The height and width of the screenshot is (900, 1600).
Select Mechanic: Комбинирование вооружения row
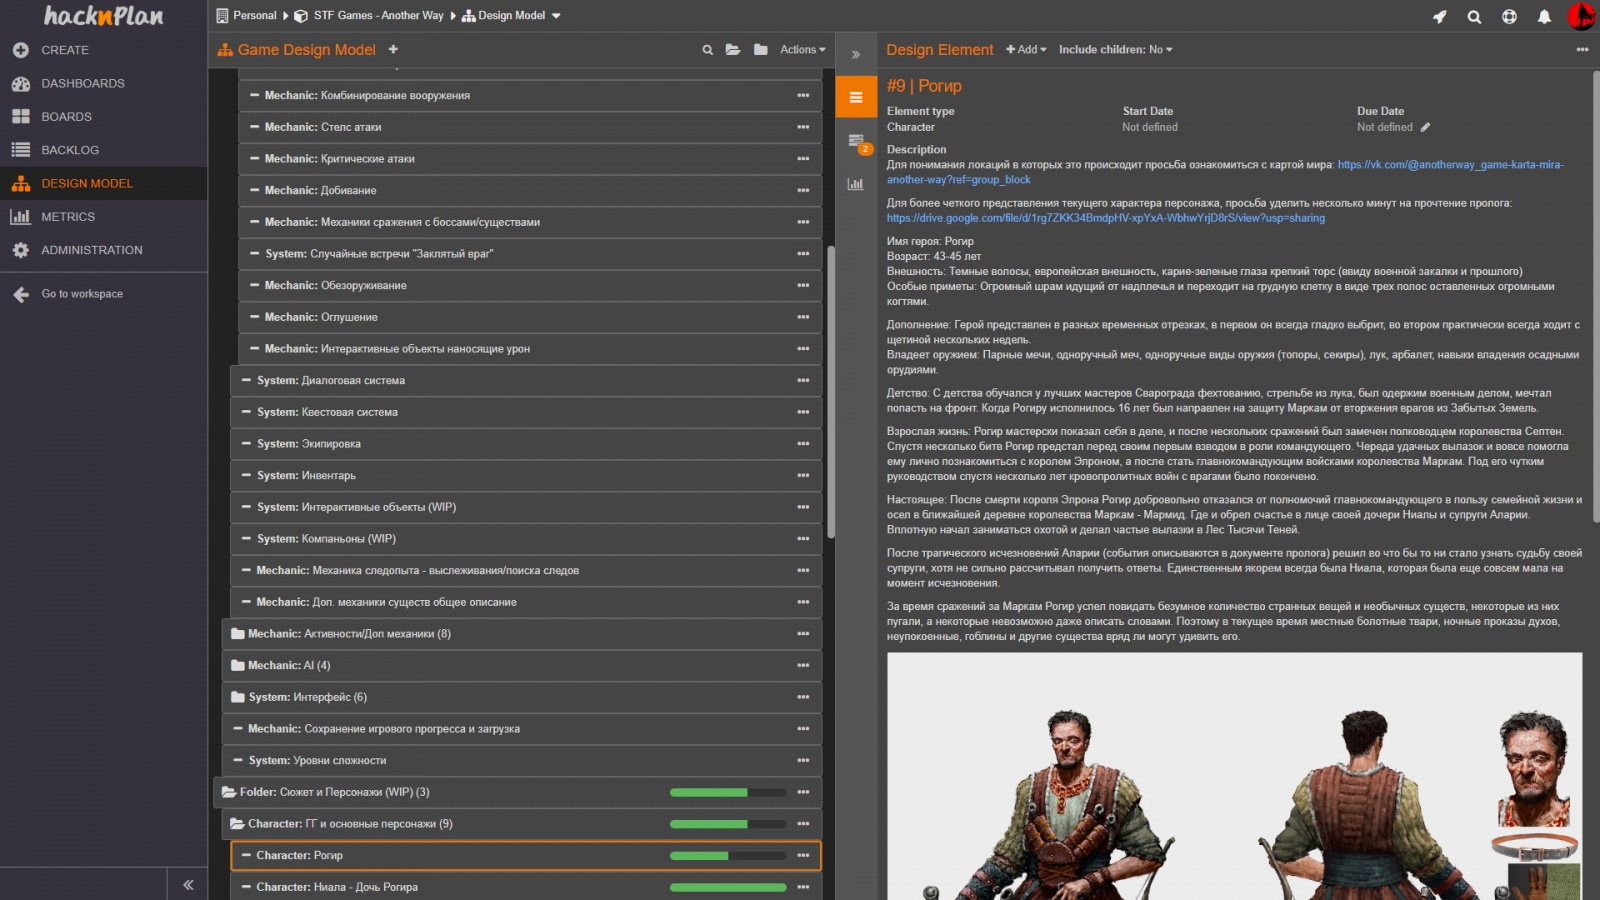[530, 96]
